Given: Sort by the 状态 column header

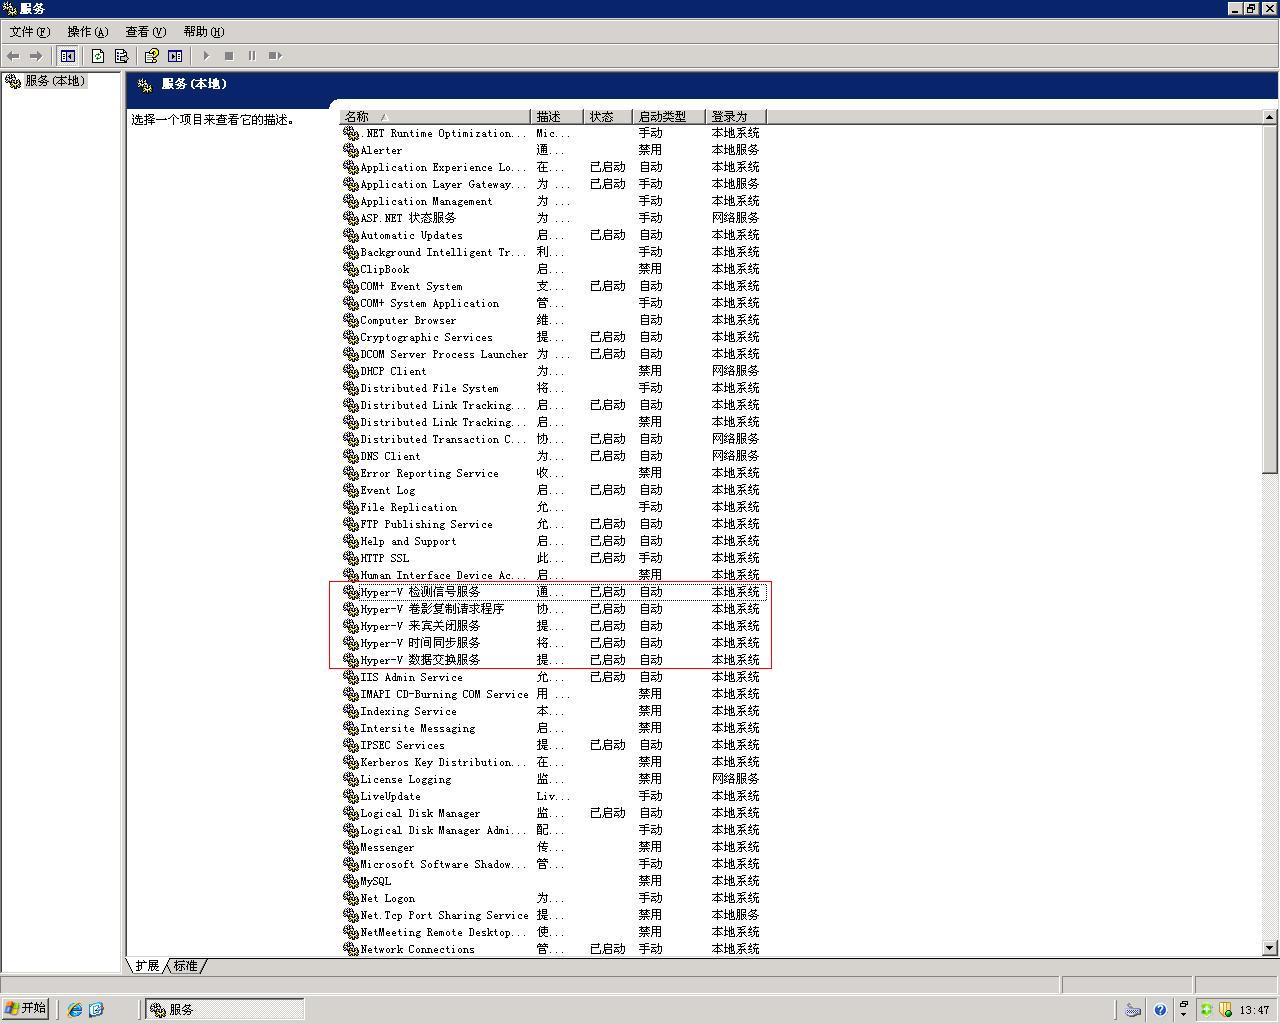Looking at the screenshot, I should 609,117.
